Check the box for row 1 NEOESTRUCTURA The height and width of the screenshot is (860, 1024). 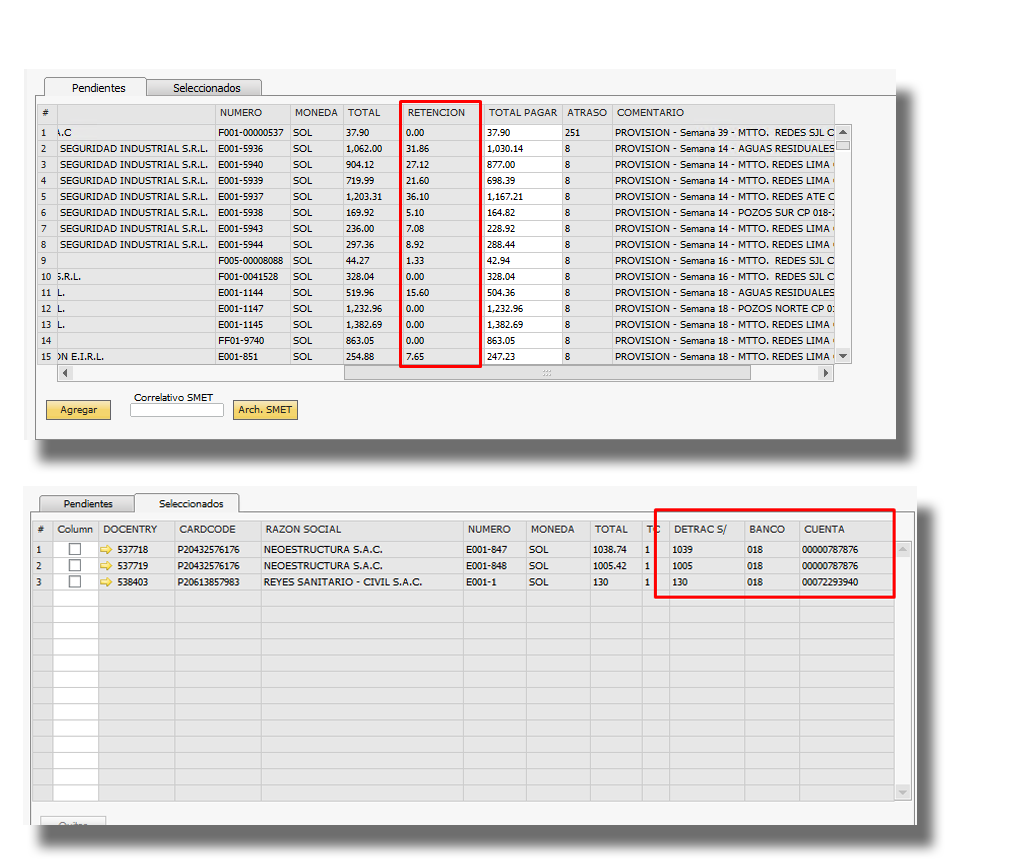pos(75,550)
